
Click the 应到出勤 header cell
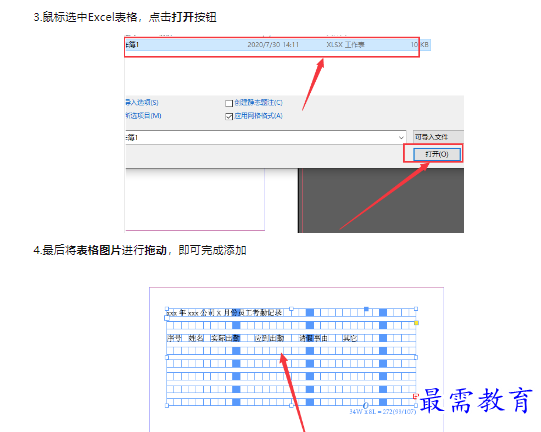[269, 338]
